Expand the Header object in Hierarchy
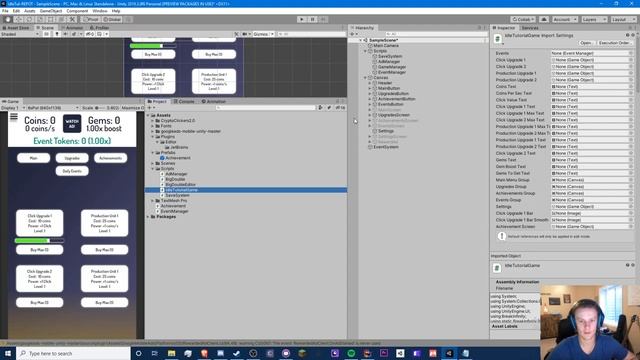This screenshot has width=640, height=360. pos(370,83)
